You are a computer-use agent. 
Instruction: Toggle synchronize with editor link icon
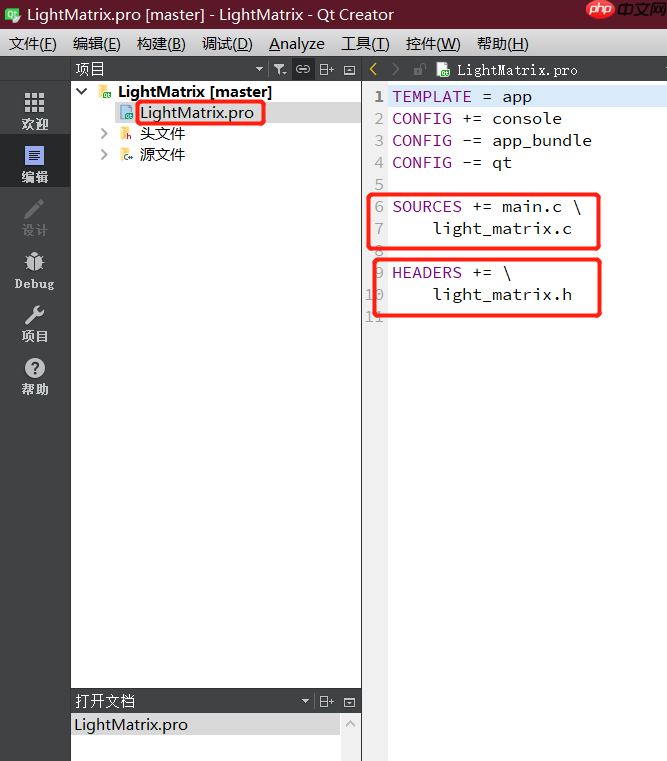(x=303, y=69)
